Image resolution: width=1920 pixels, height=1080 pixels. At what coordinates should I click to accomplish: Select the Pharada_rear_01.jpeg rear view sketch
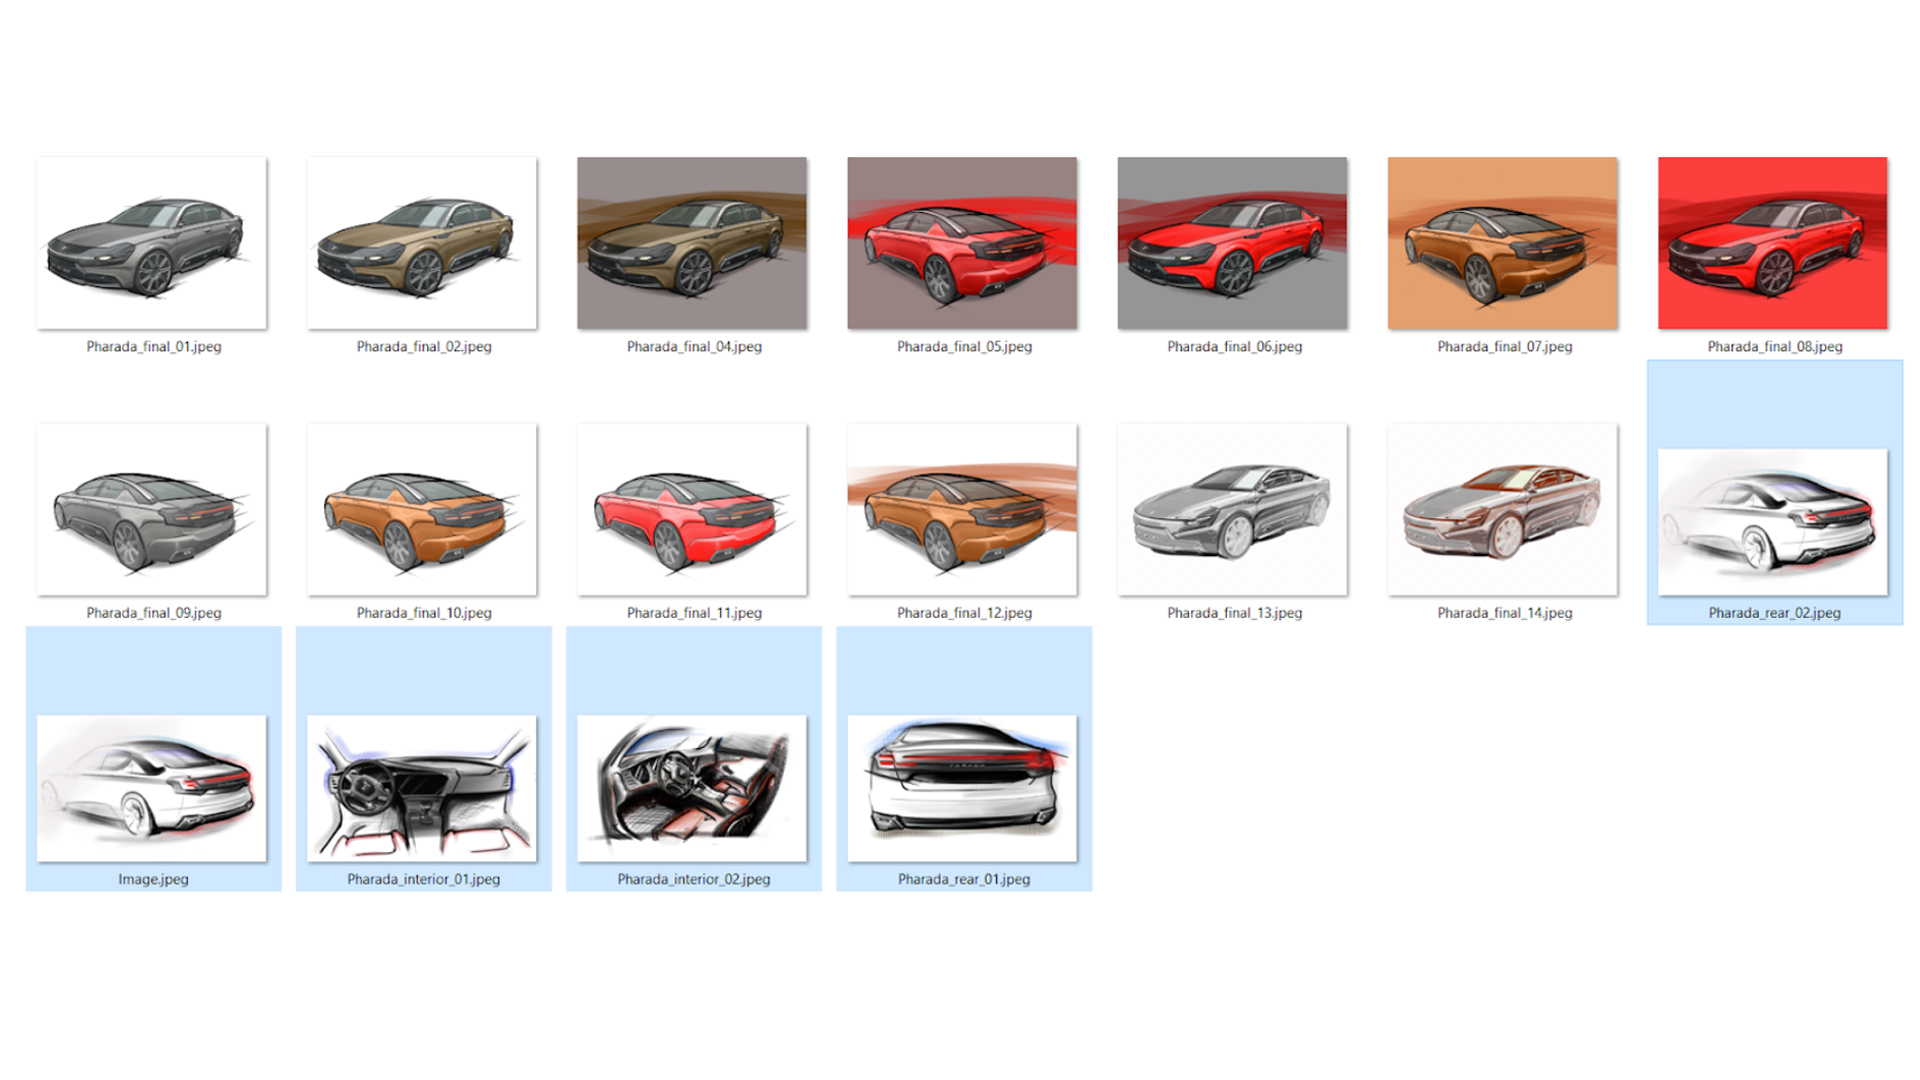pos(962,788)
